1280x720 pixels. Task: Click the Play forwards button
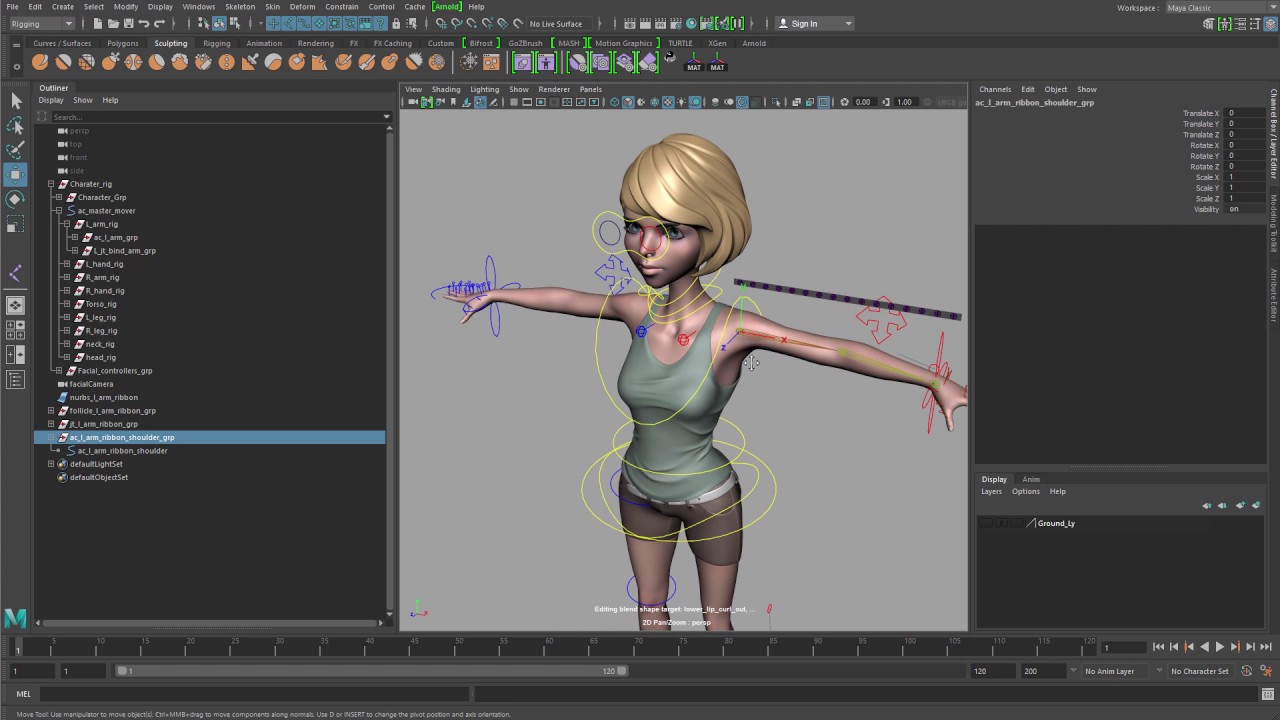click(1220, 647)
